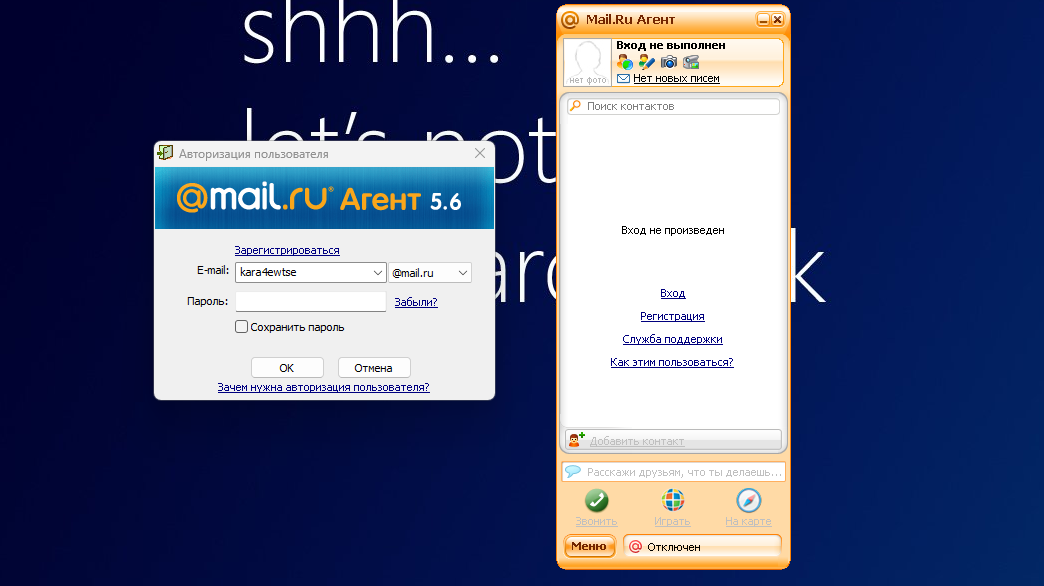Click the 'Вход не выполнен' status text

pos(670,45)
